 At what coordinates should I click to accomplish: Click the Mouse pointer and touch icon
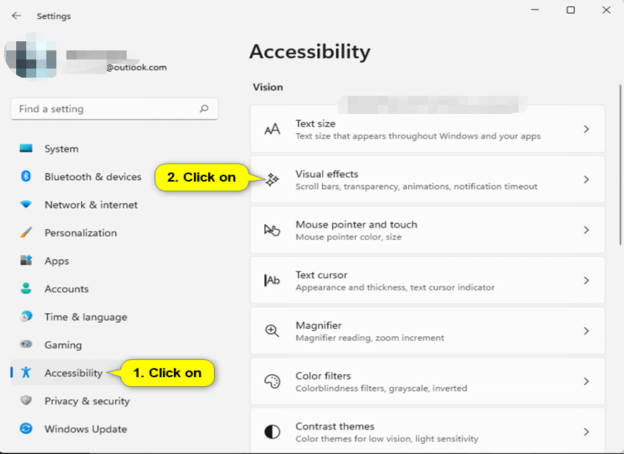pos(272,230)
